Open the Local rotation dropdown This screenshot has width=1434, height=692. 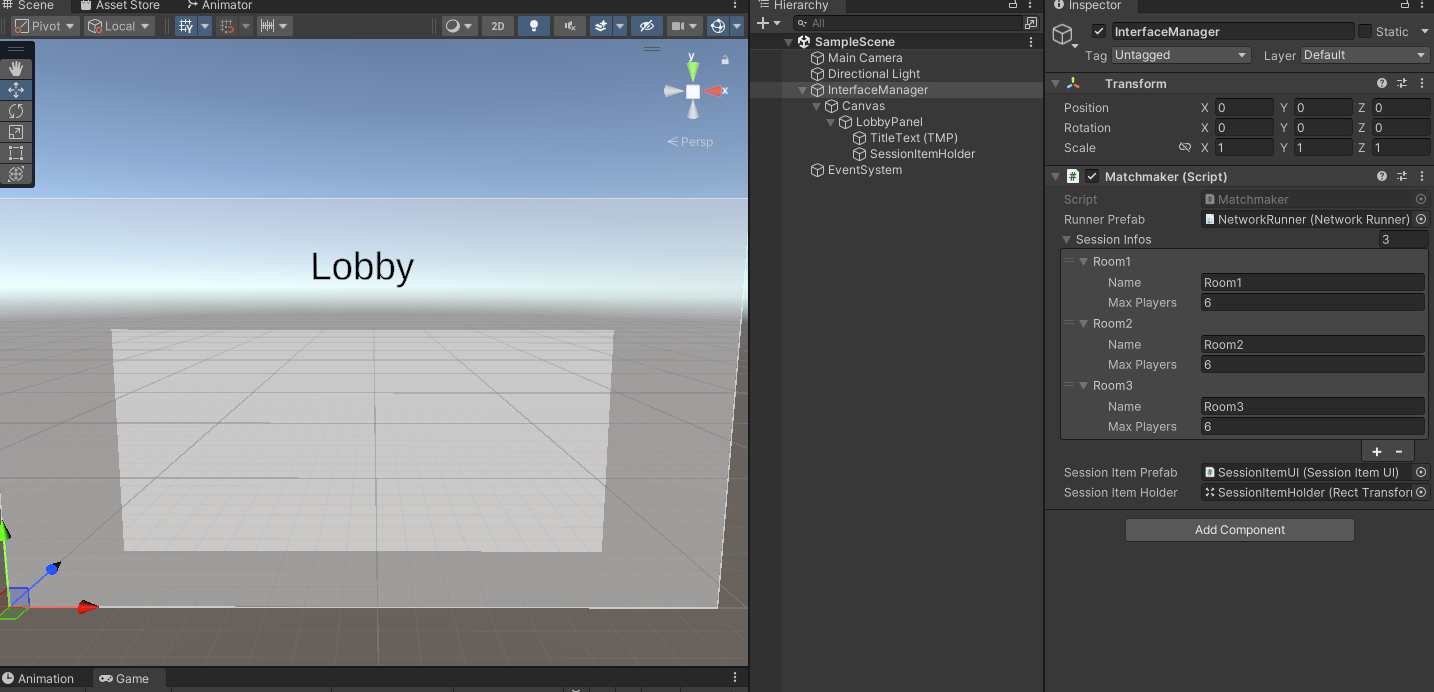pyautogui.click(x=118, y=26)
